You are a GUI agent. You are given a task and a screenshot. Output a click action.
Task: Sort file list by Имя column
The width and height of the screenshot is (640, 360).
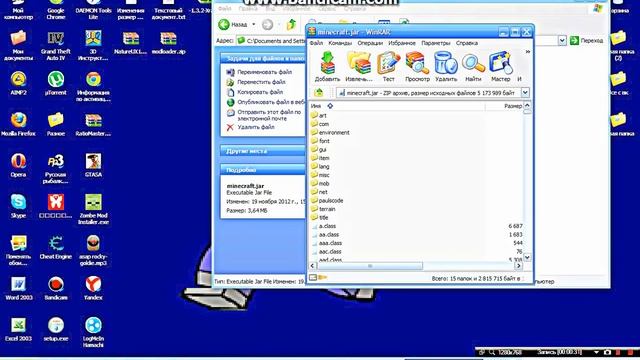pos(316,106)
